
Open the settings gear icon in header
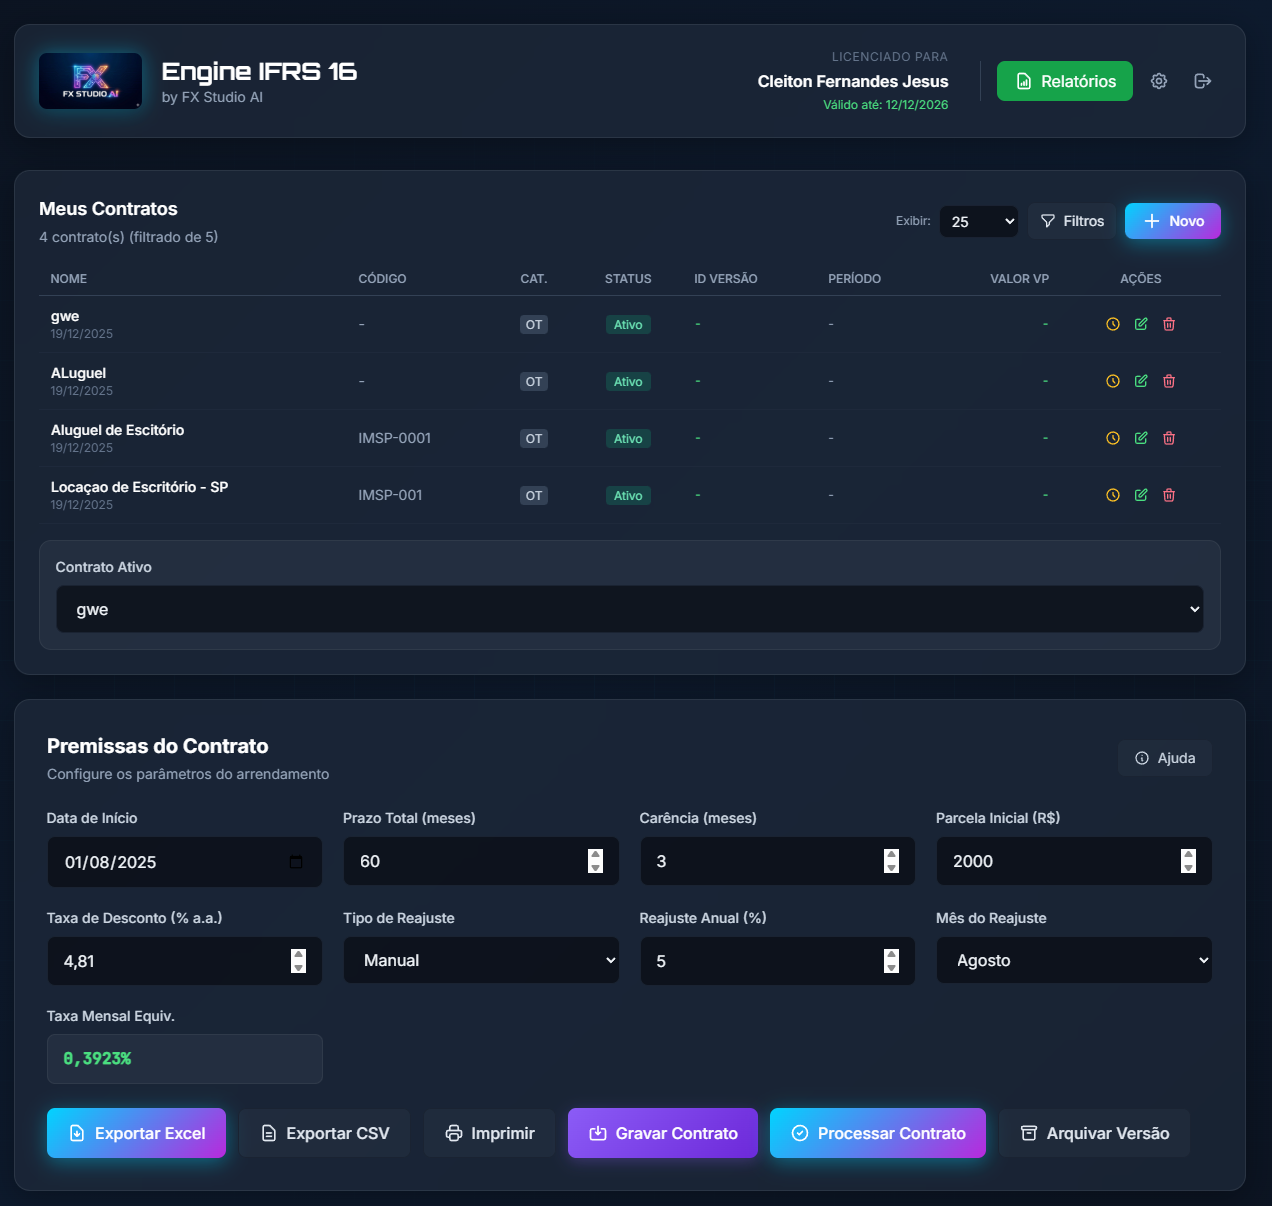click(x=1159, y=81)
